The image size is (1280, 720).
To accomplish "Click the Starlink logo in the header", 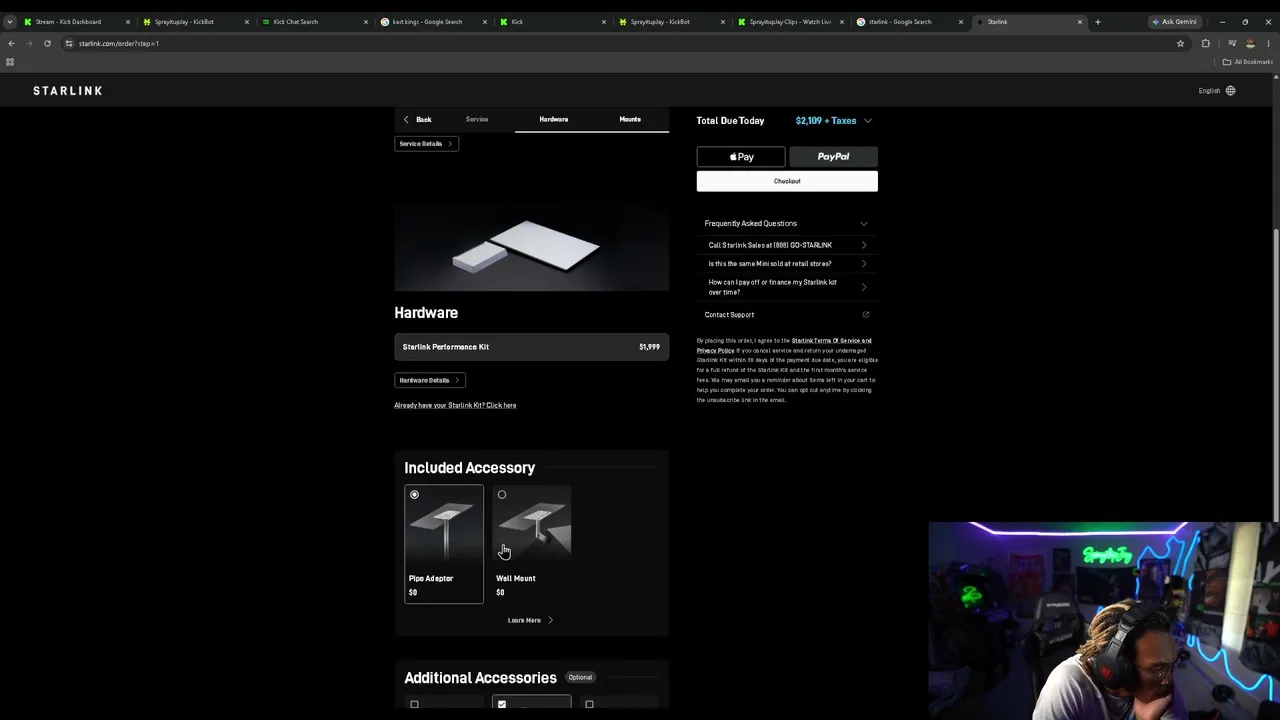I will (x=67, y=91).
